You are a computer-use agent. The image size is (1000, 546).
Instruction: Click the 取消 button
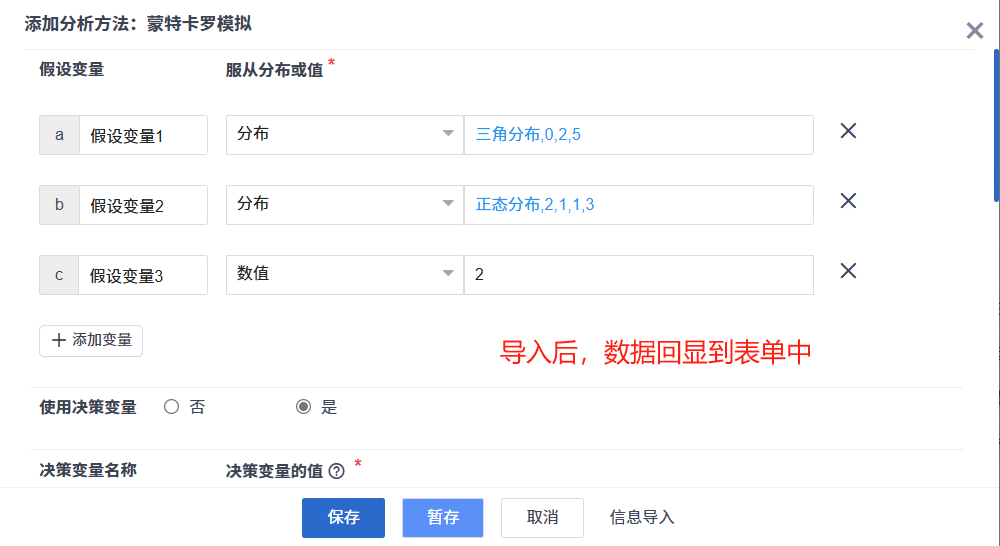coord(542,518)
